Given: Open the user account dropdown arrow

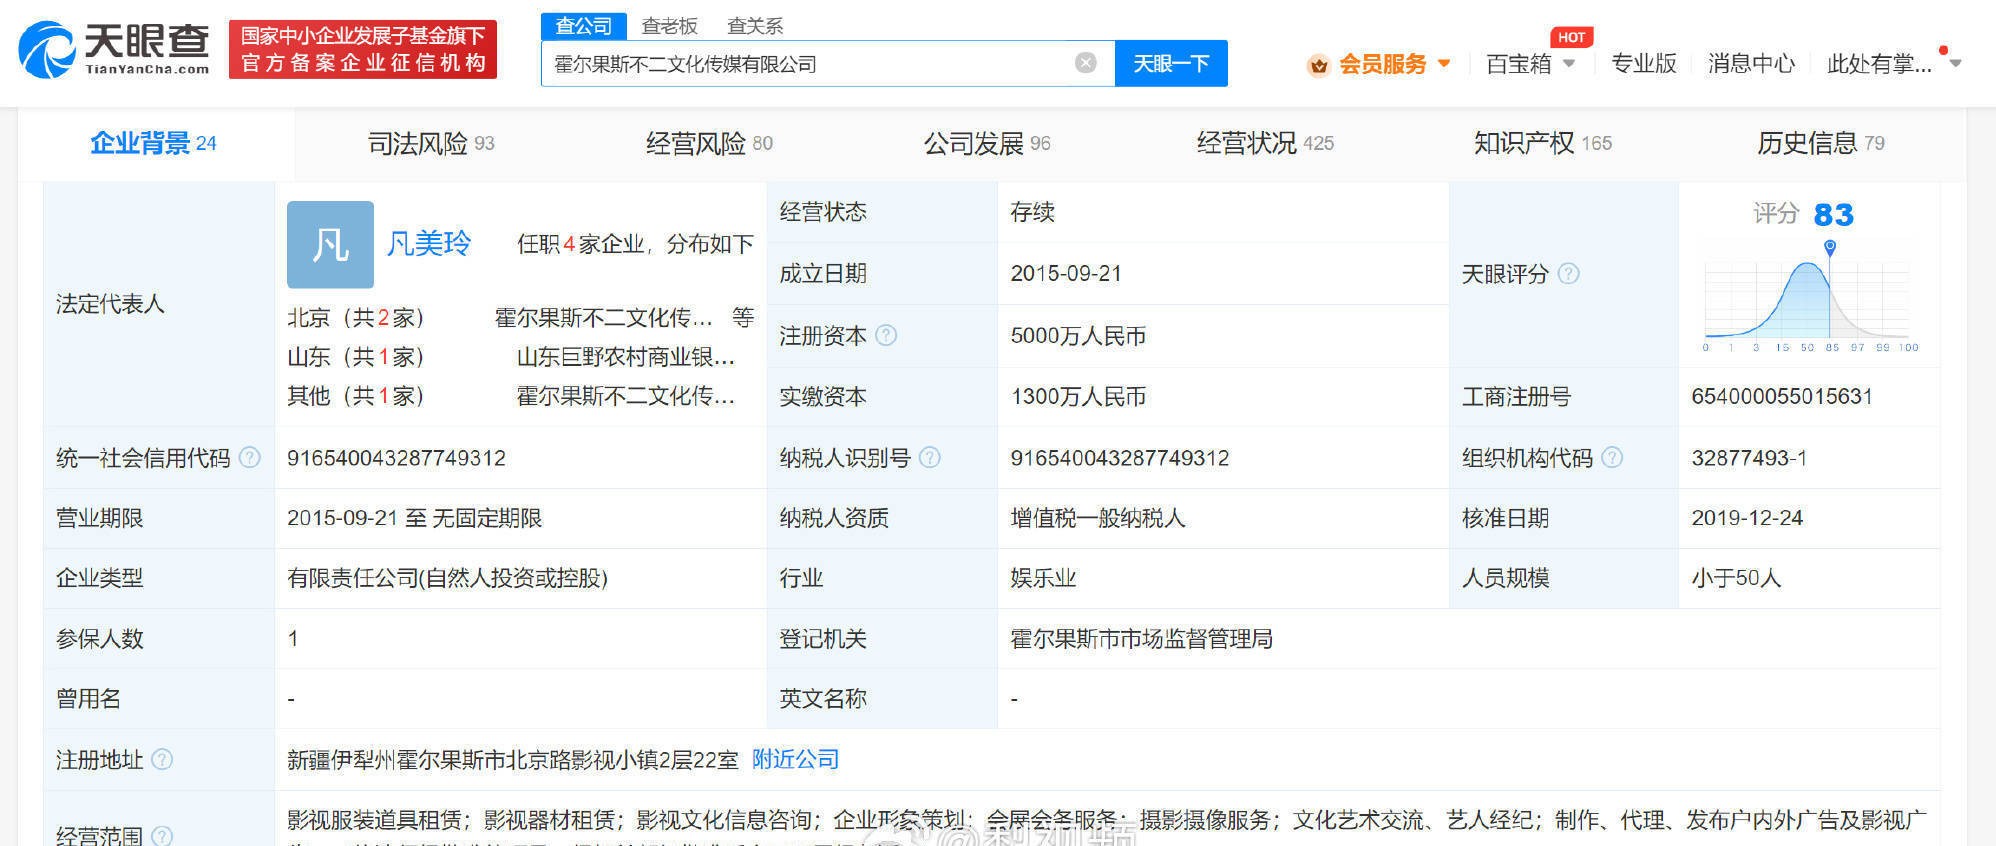Looking at the screenshot, I should point(1955,64).
